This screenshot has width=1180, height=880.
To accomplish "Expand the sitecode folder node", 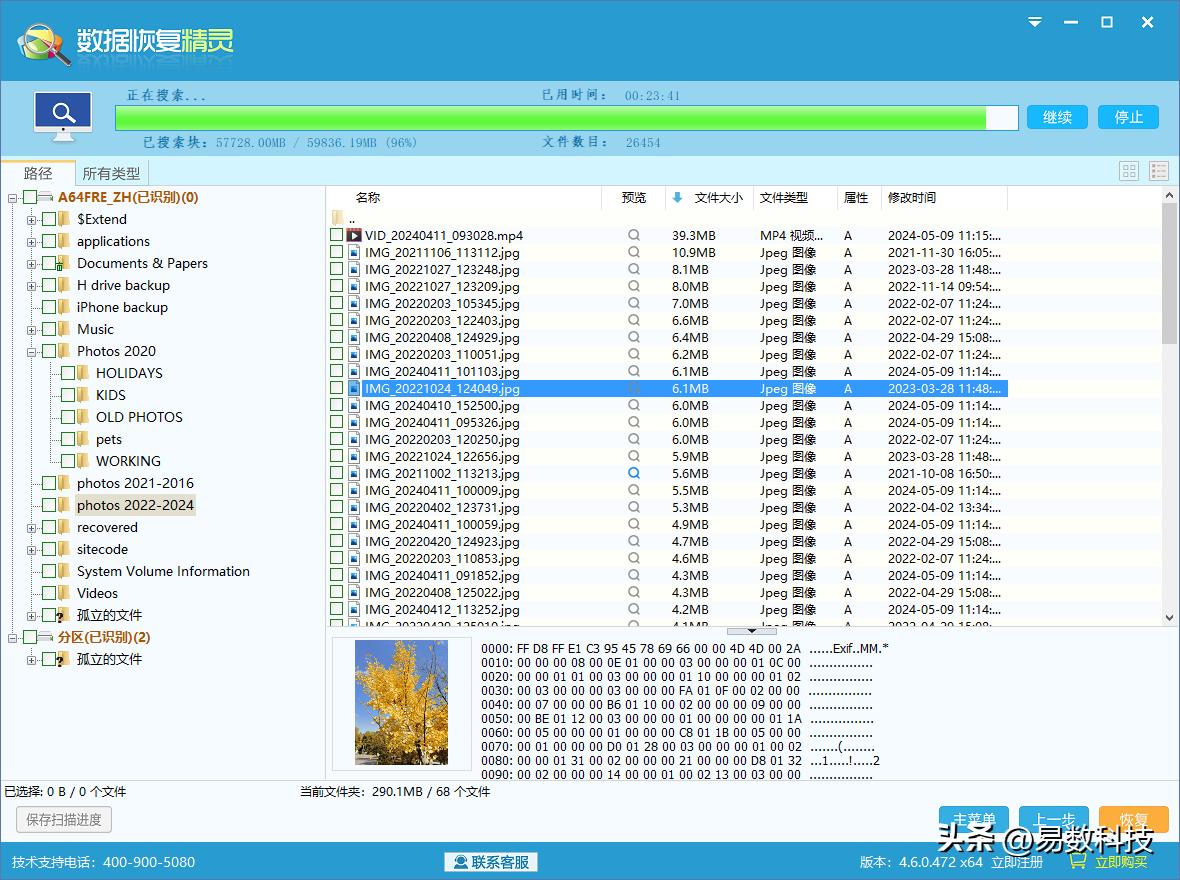I will pyautogui.click(x=32, y=550).
